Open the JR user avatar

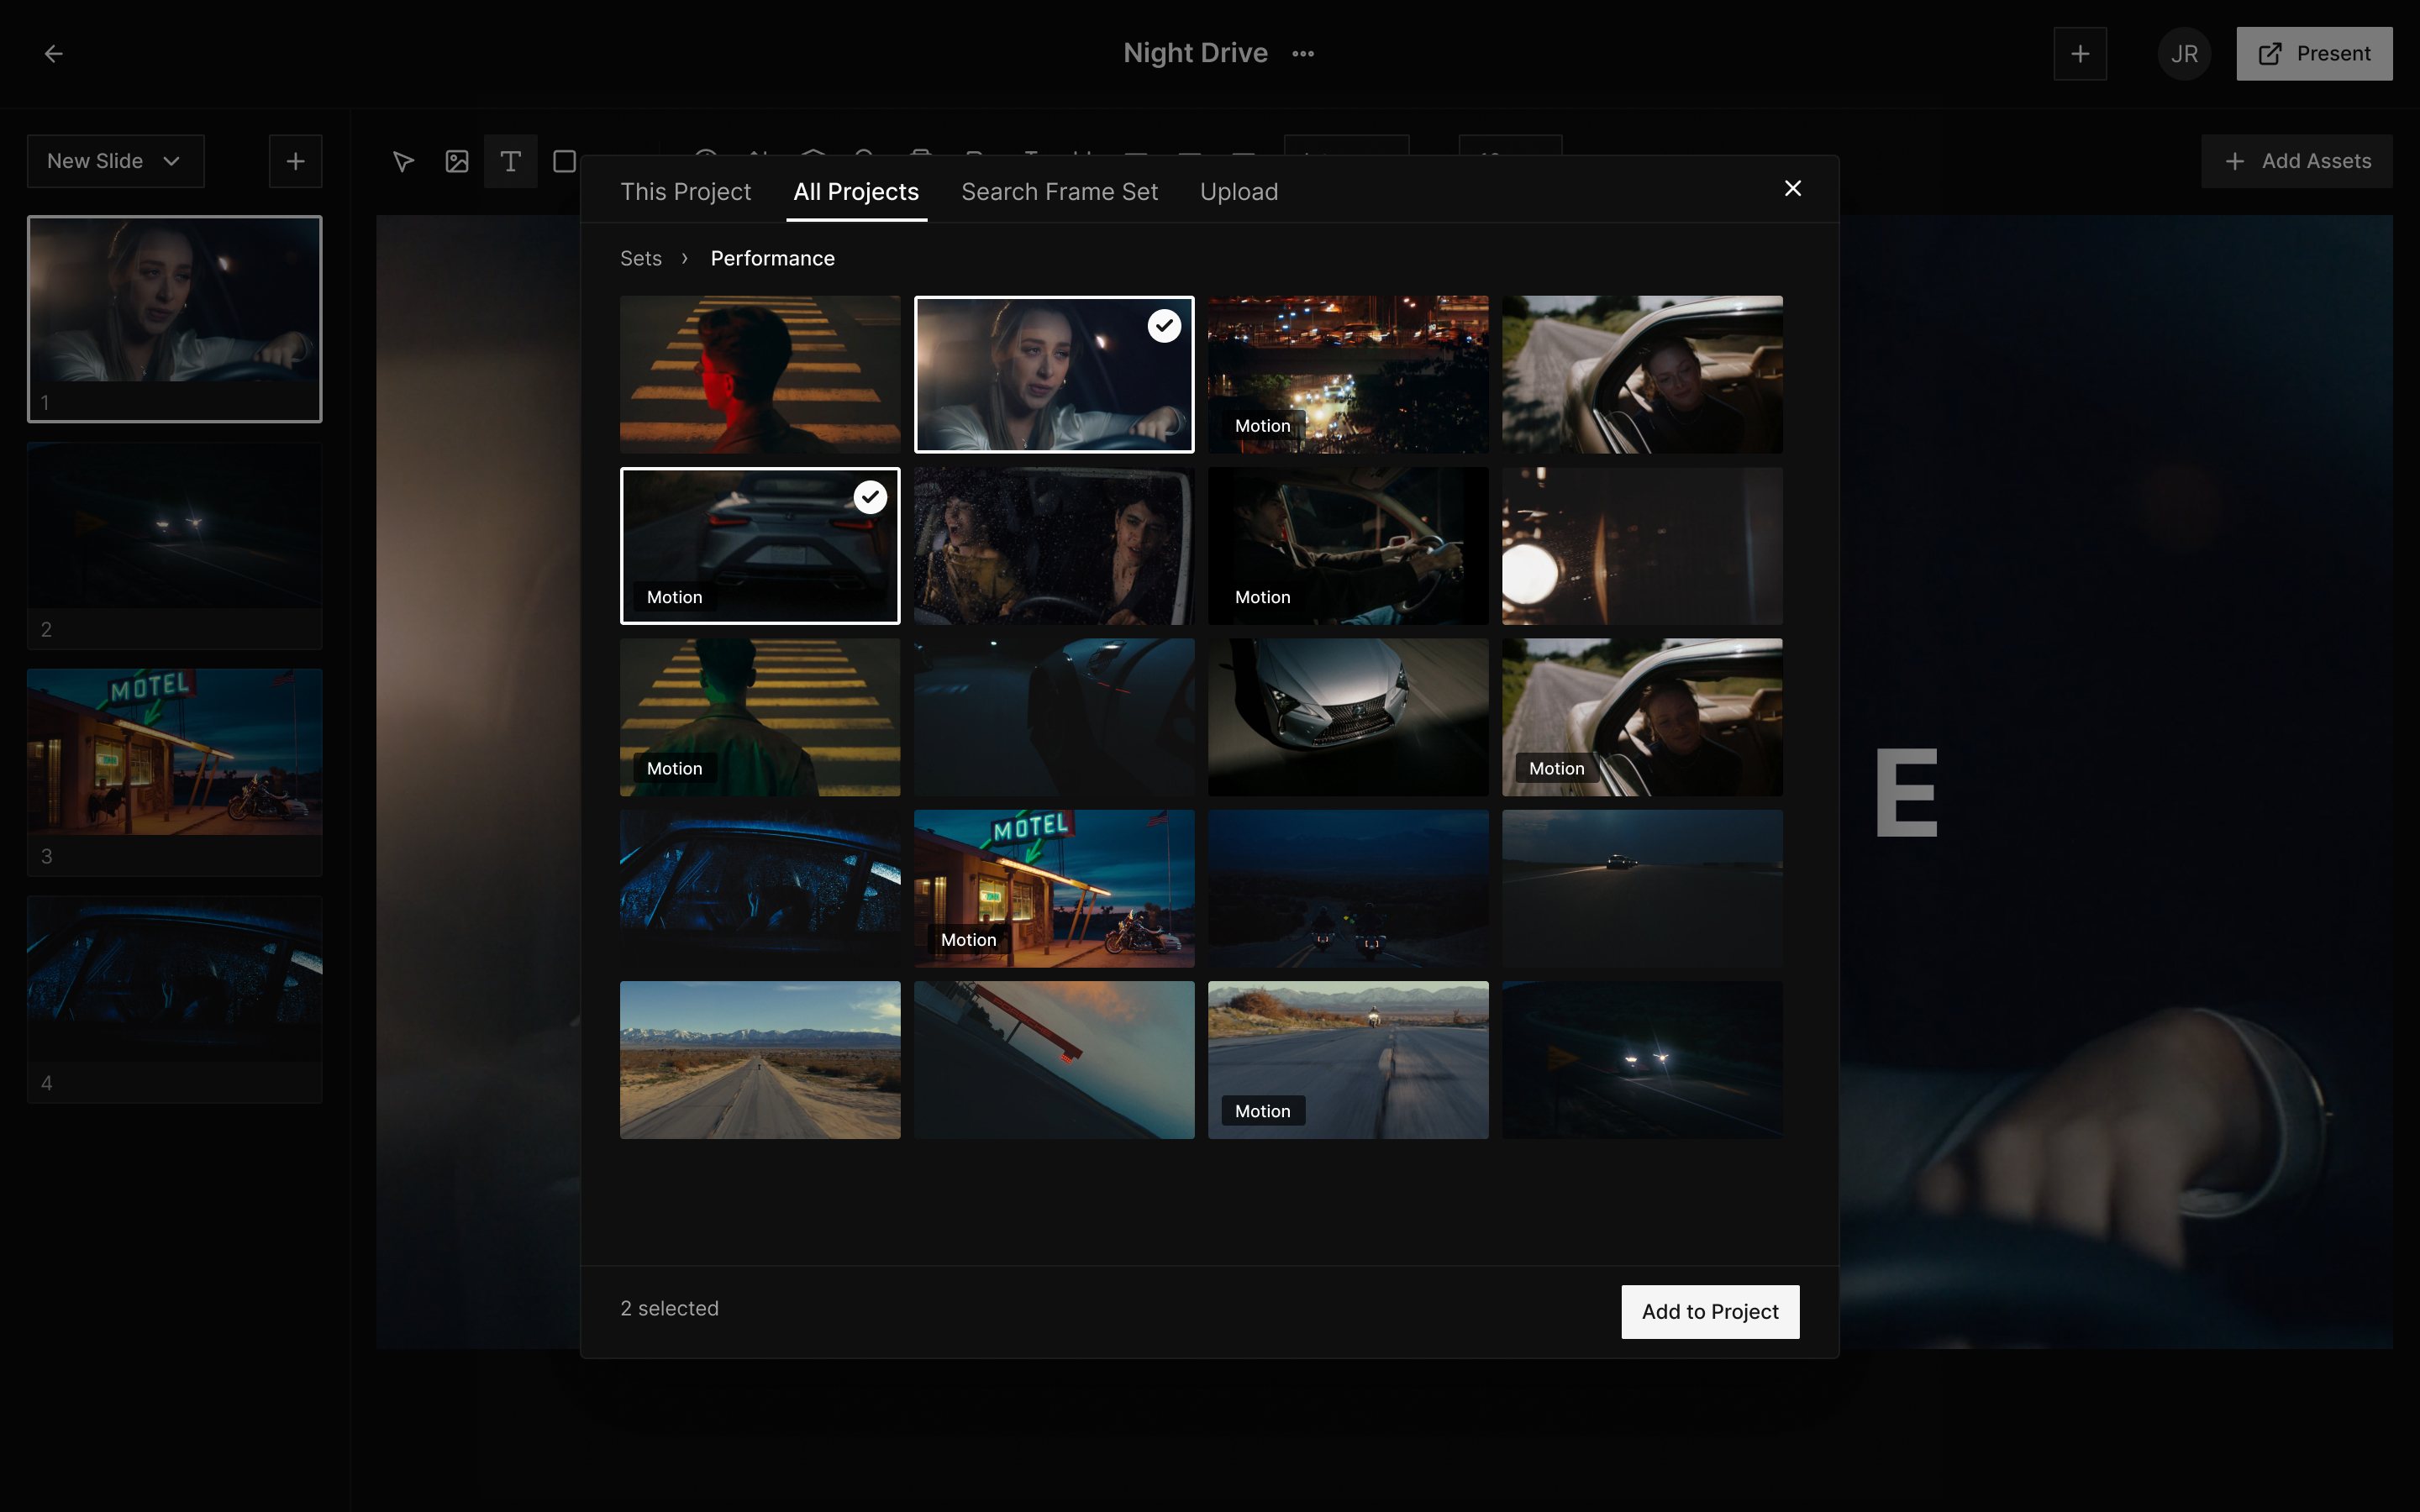pyautogui.click(x=2184, y=54)
